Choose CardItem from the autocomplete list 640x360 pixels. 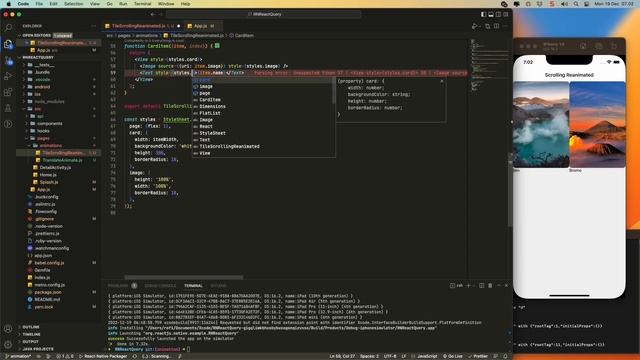pos(210,100)
